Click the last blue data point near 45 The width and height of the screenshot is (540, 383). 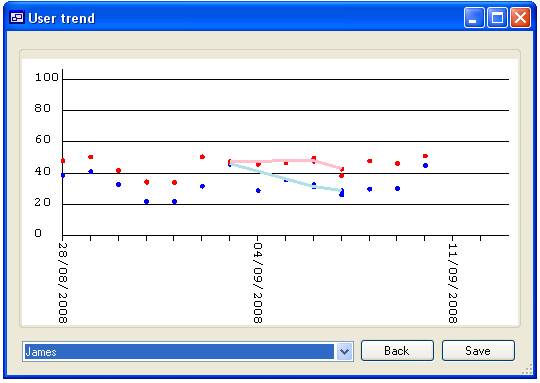(x=425, y=166)
